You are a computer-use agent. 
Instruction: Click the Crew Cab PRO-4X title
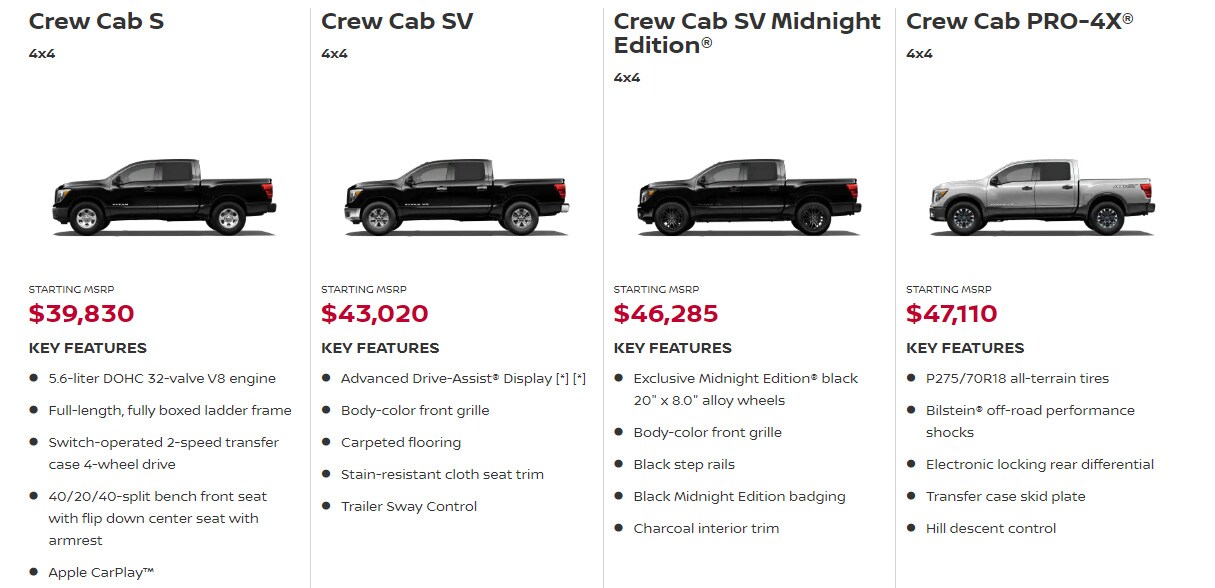click(x=1020, y=21)
